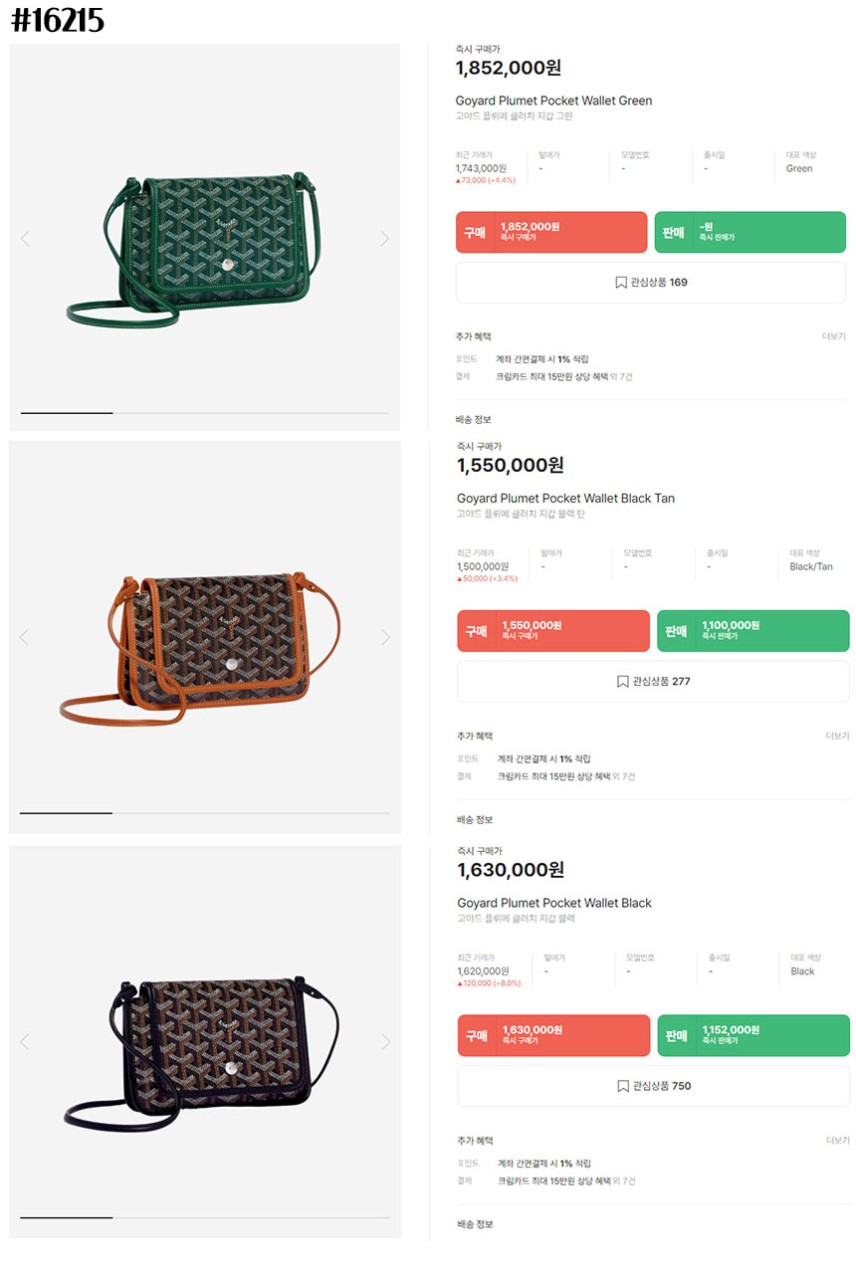Click the image progress bar under the green wallet
The height and width of the screenshot is (1280, 856).
(205, 413)
